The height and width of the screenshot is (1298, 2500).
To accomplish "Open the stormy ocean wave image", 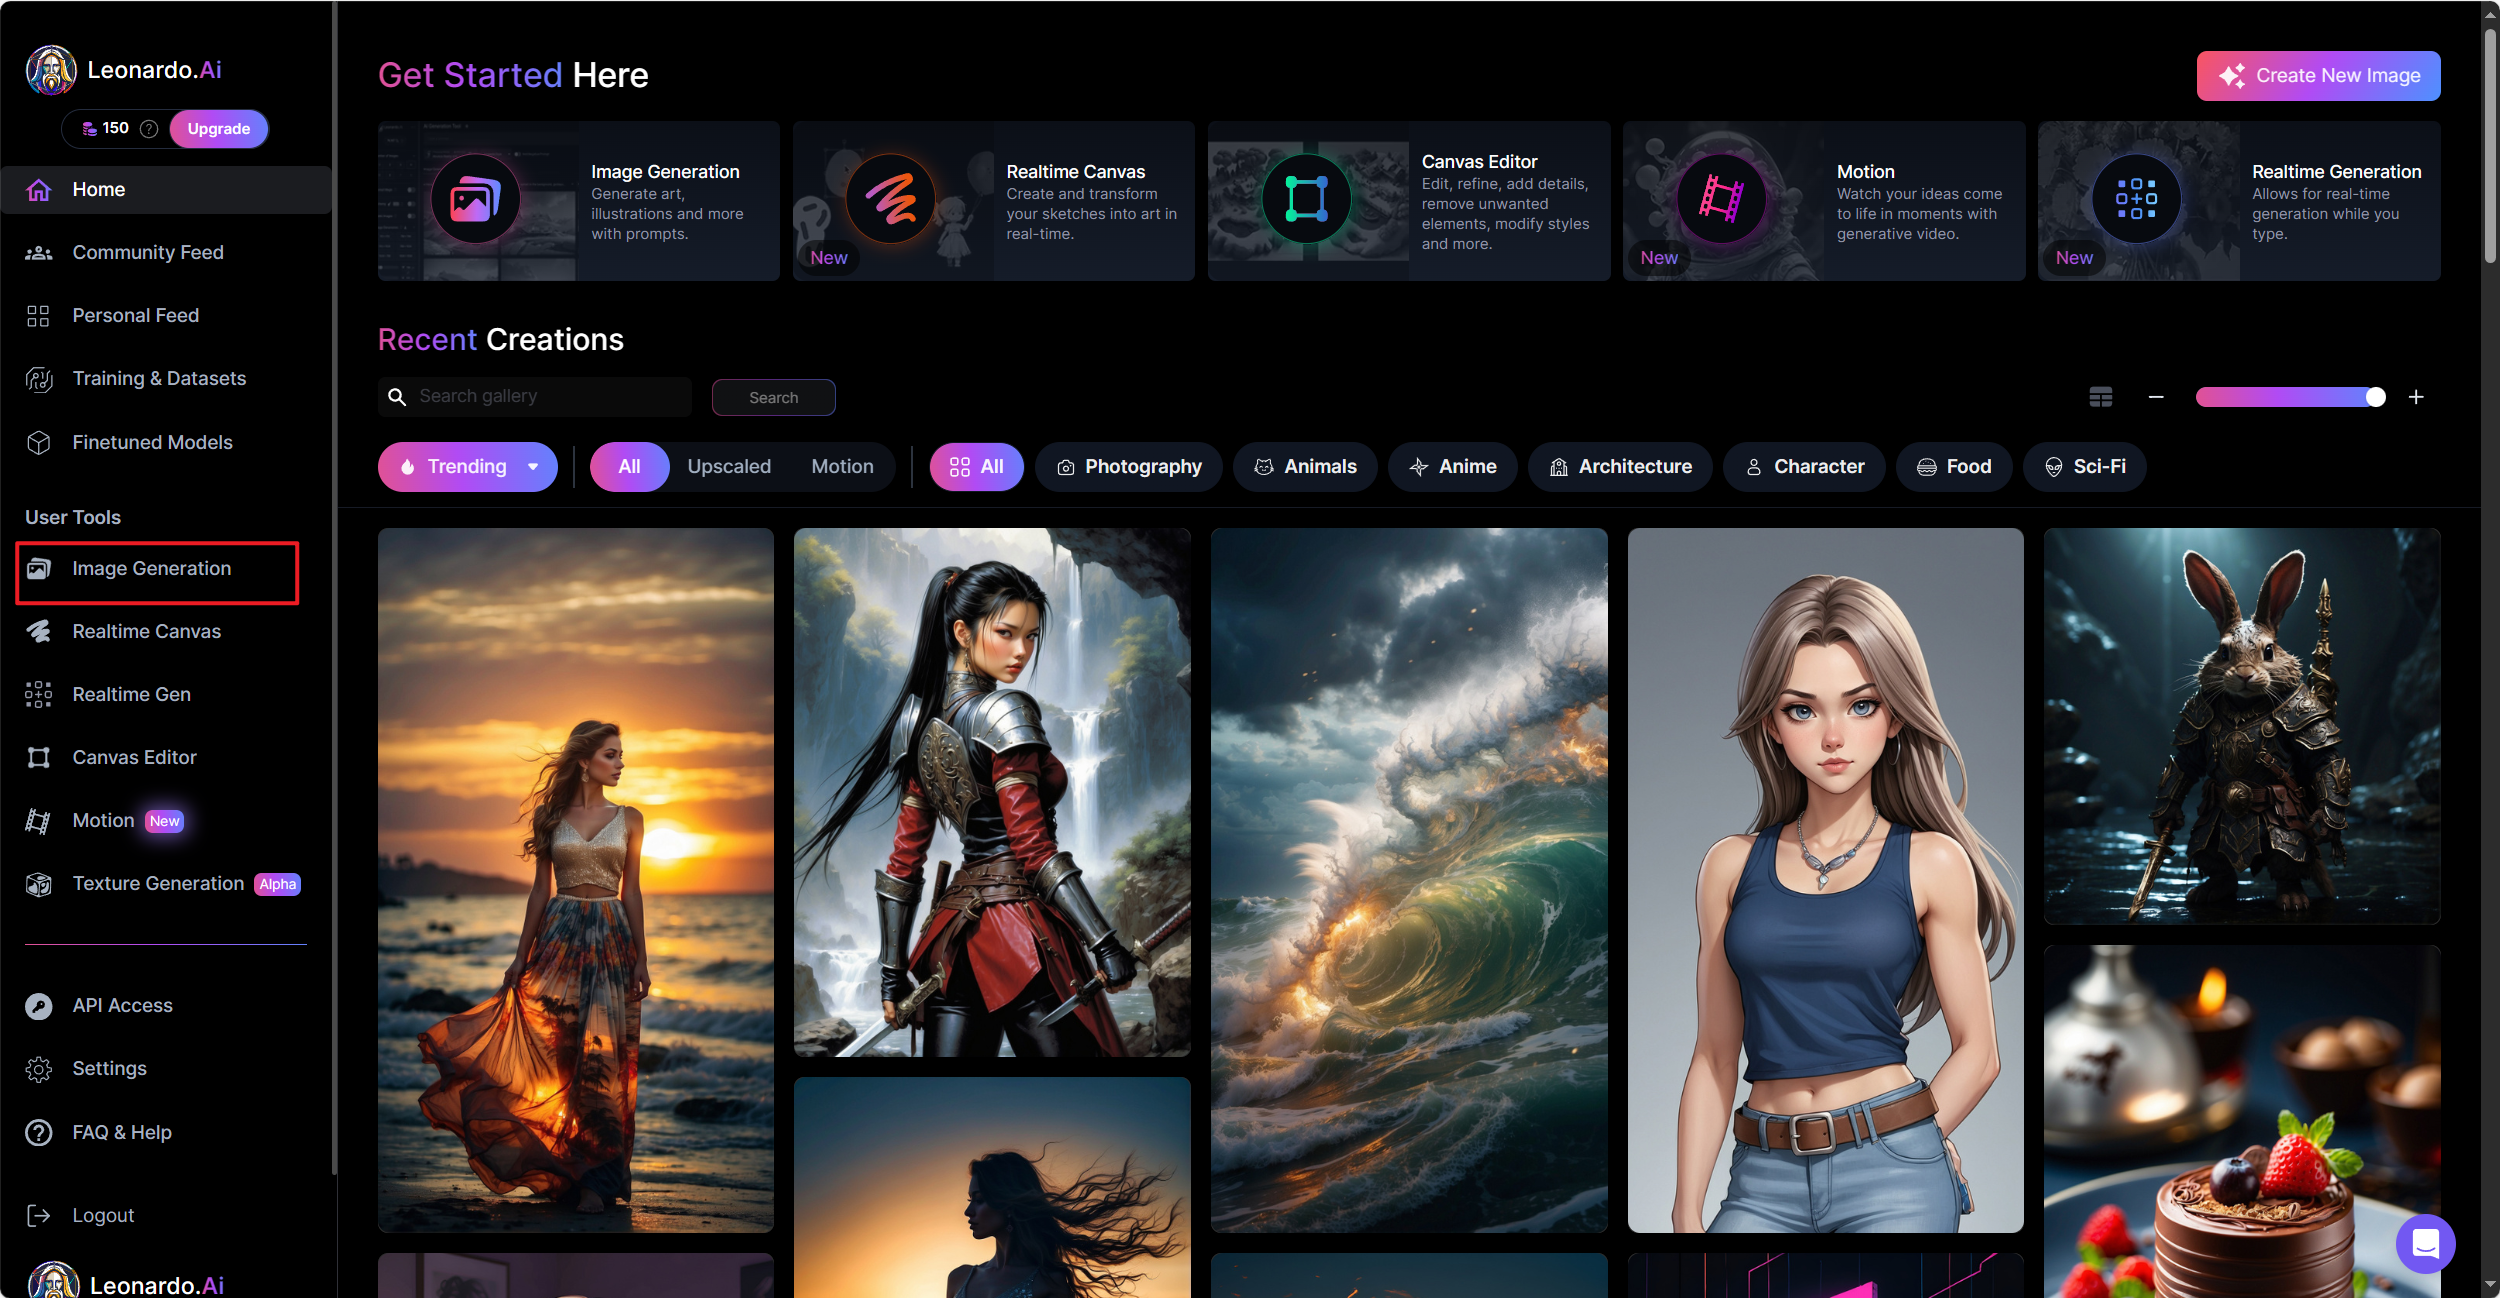I will pos(1409,880).
